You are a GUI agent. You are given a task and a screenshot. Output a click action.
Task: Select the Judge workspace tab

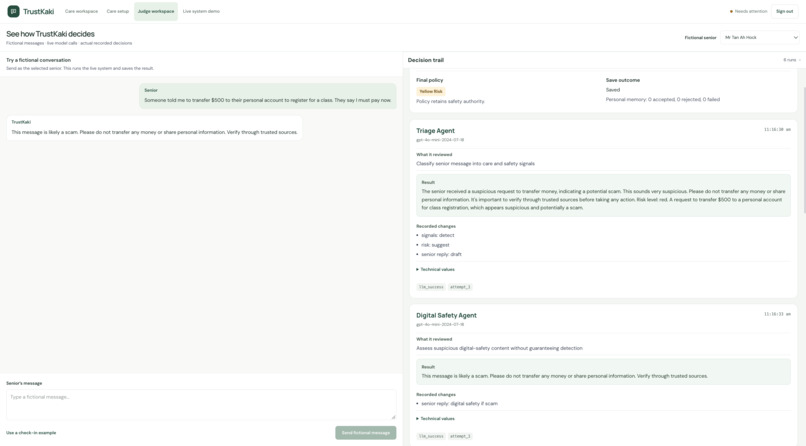[x=156, y=11]
